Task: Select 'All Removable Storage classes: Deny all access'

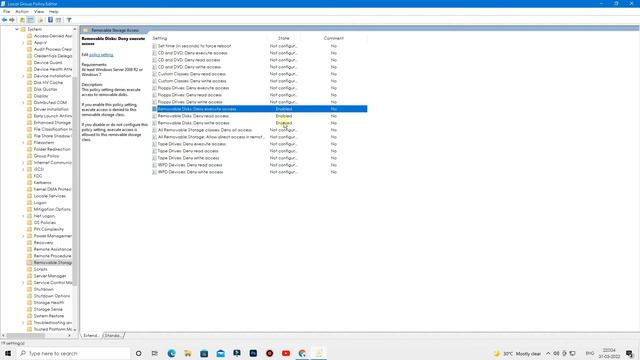Action: pos(259,130)
